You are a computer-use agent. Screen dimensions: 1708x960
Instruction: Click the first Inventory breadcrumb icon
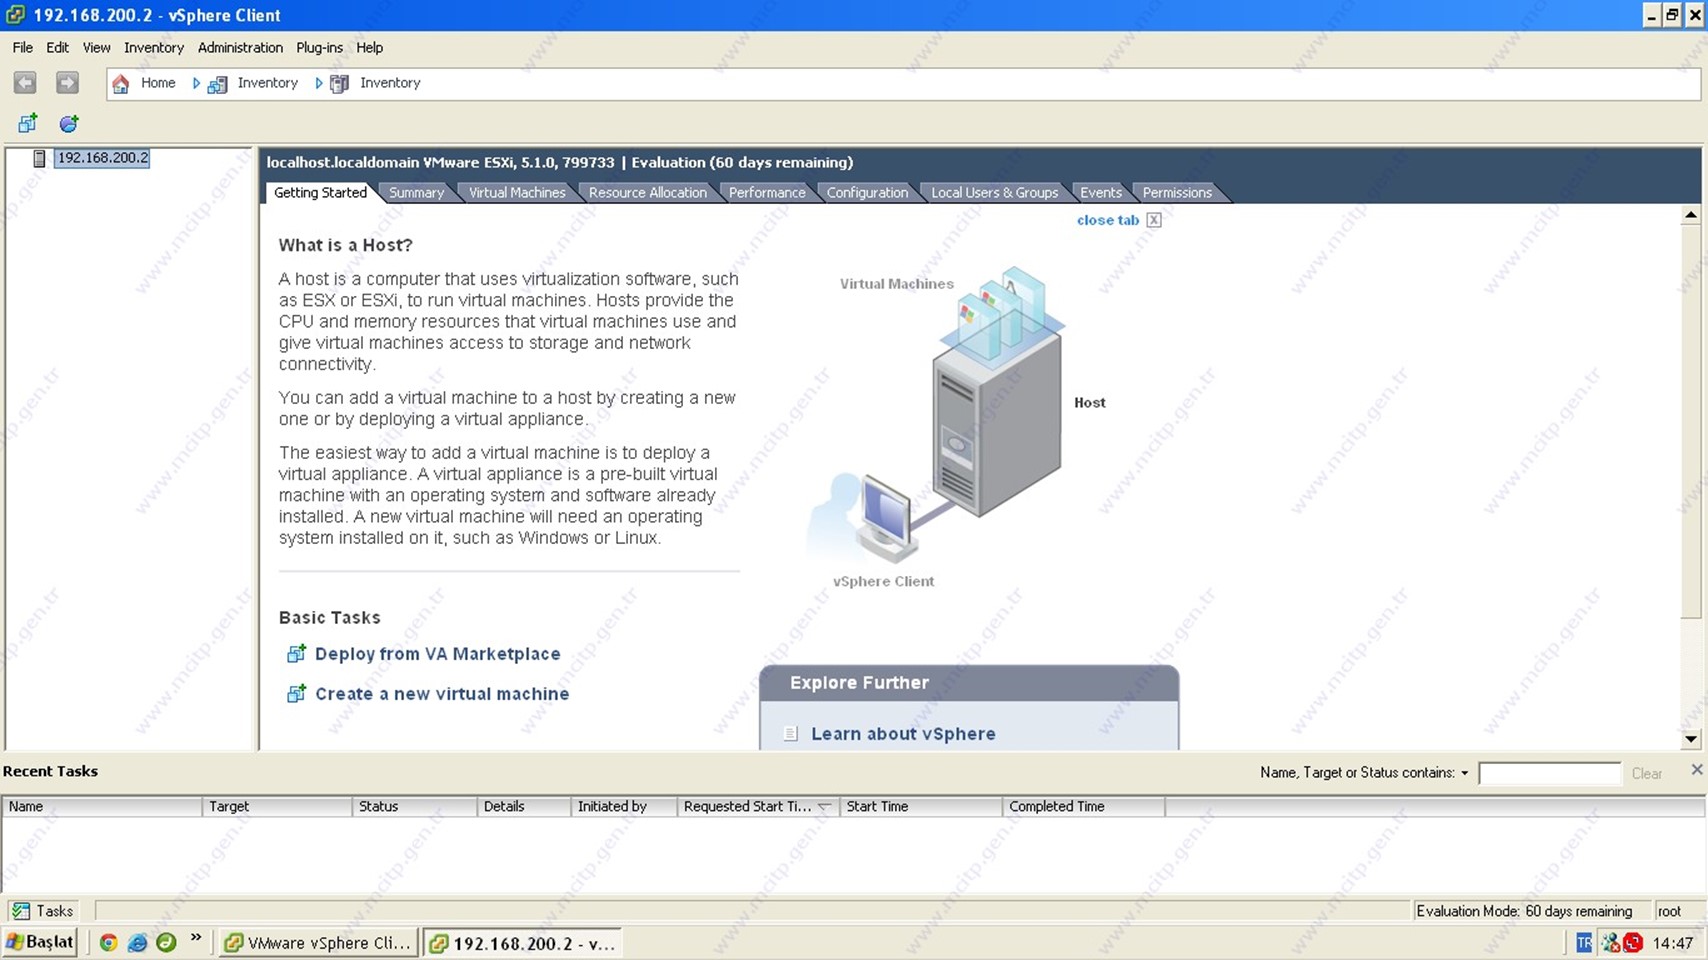[x=217, y=84]
